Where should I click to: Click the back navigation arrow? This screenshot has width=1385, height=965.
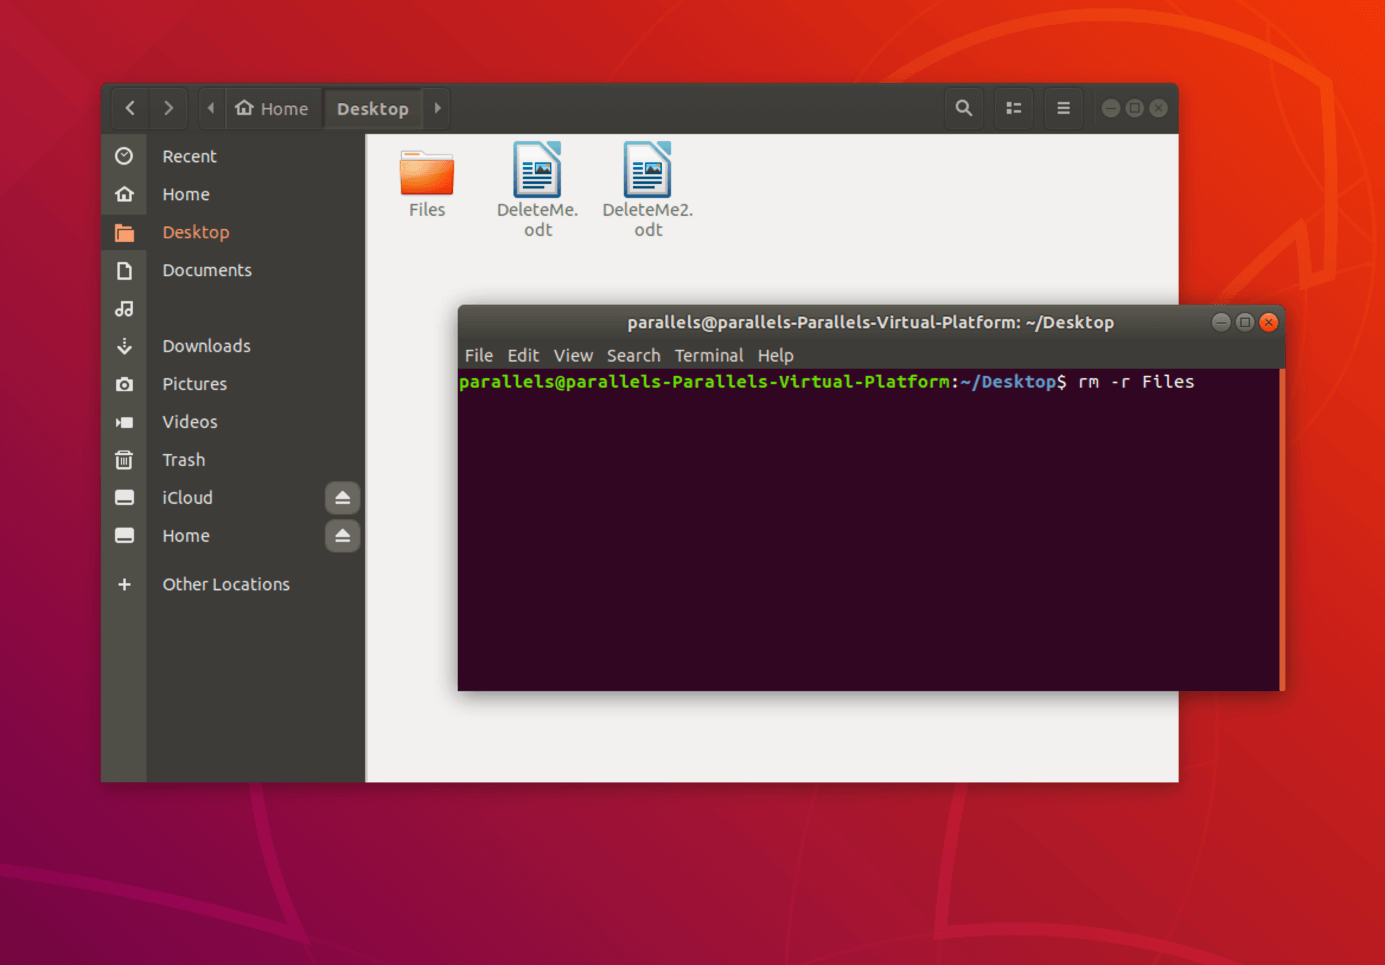pyautogui.click(x=130, y=108)
